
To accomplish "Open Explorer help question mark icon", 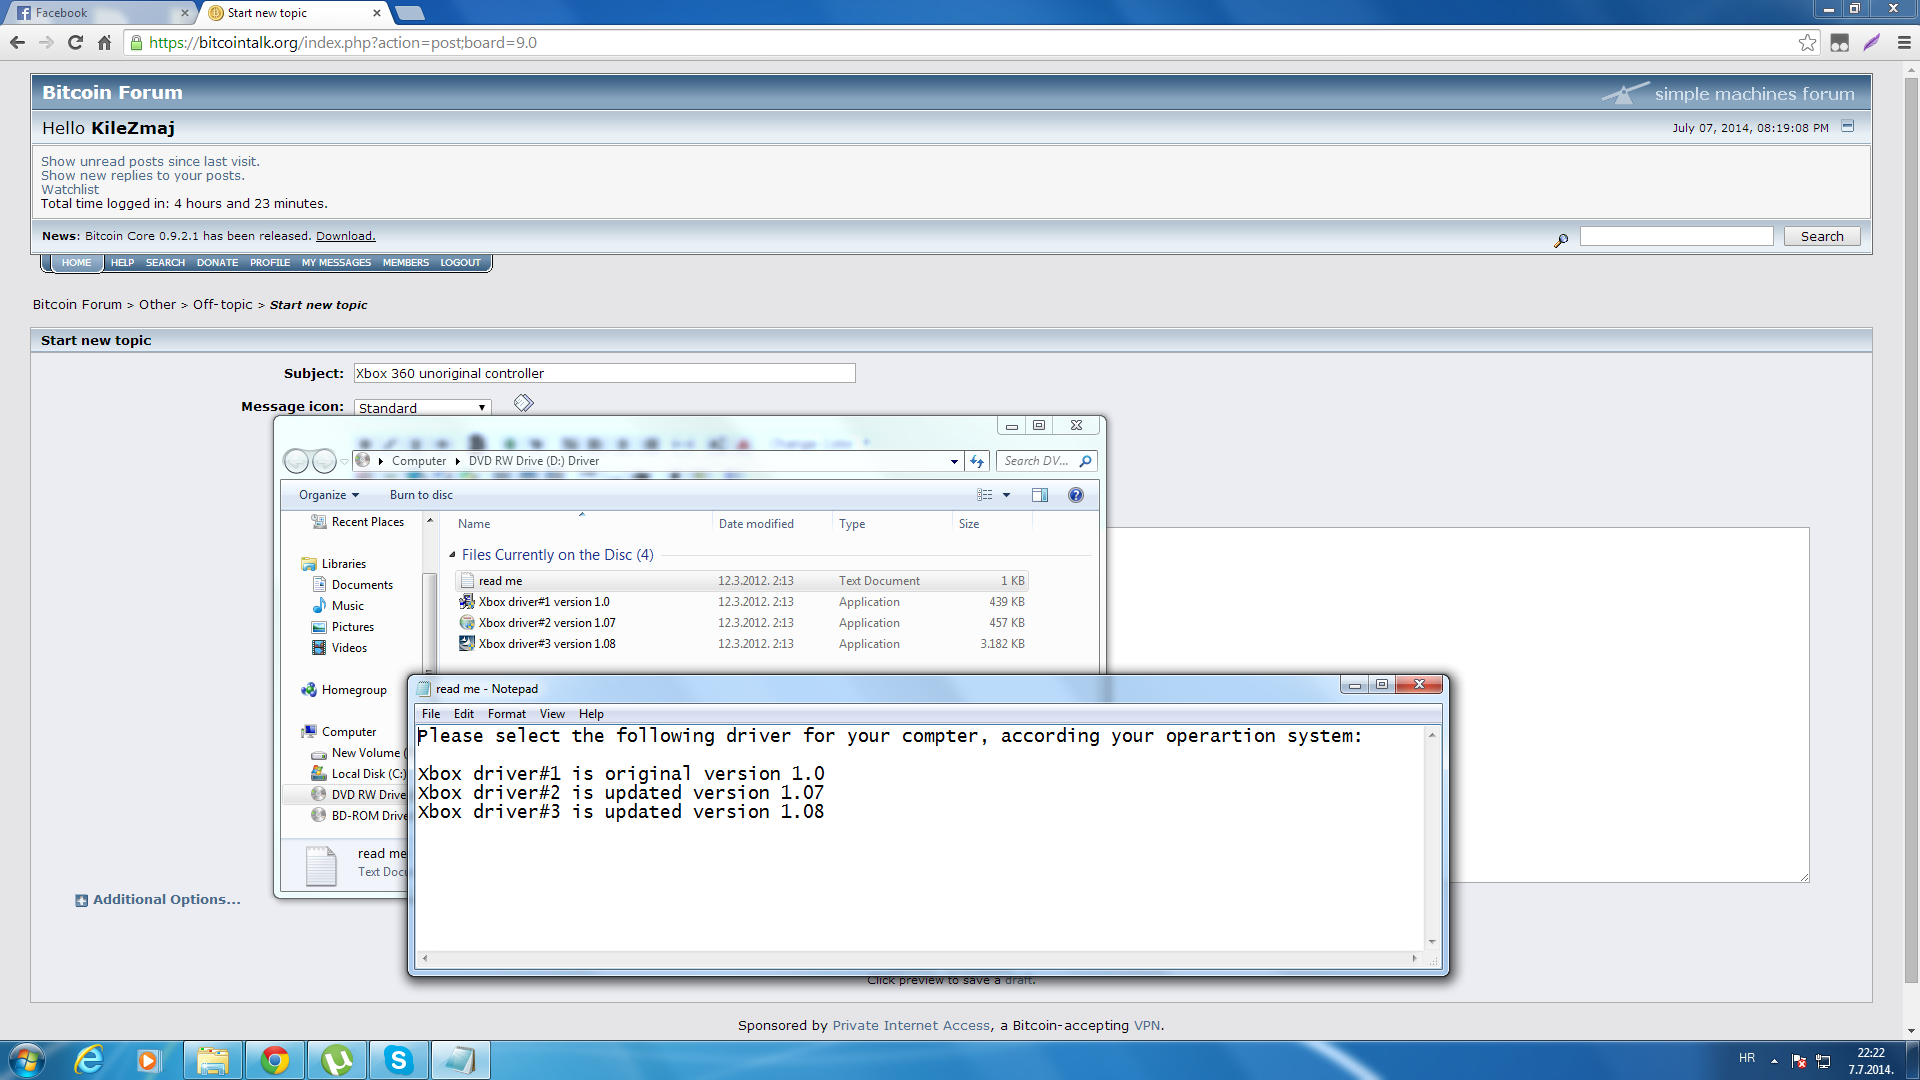I will pos(1076,495).
